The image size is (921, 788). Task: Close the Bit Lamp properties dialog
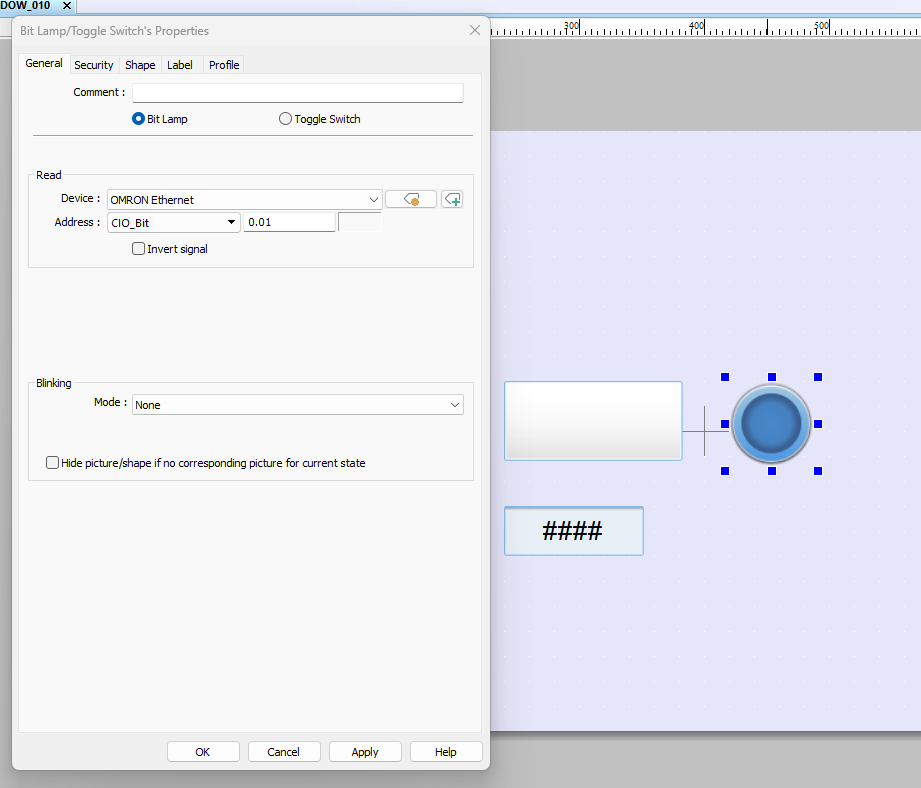(x=474, y=31)
